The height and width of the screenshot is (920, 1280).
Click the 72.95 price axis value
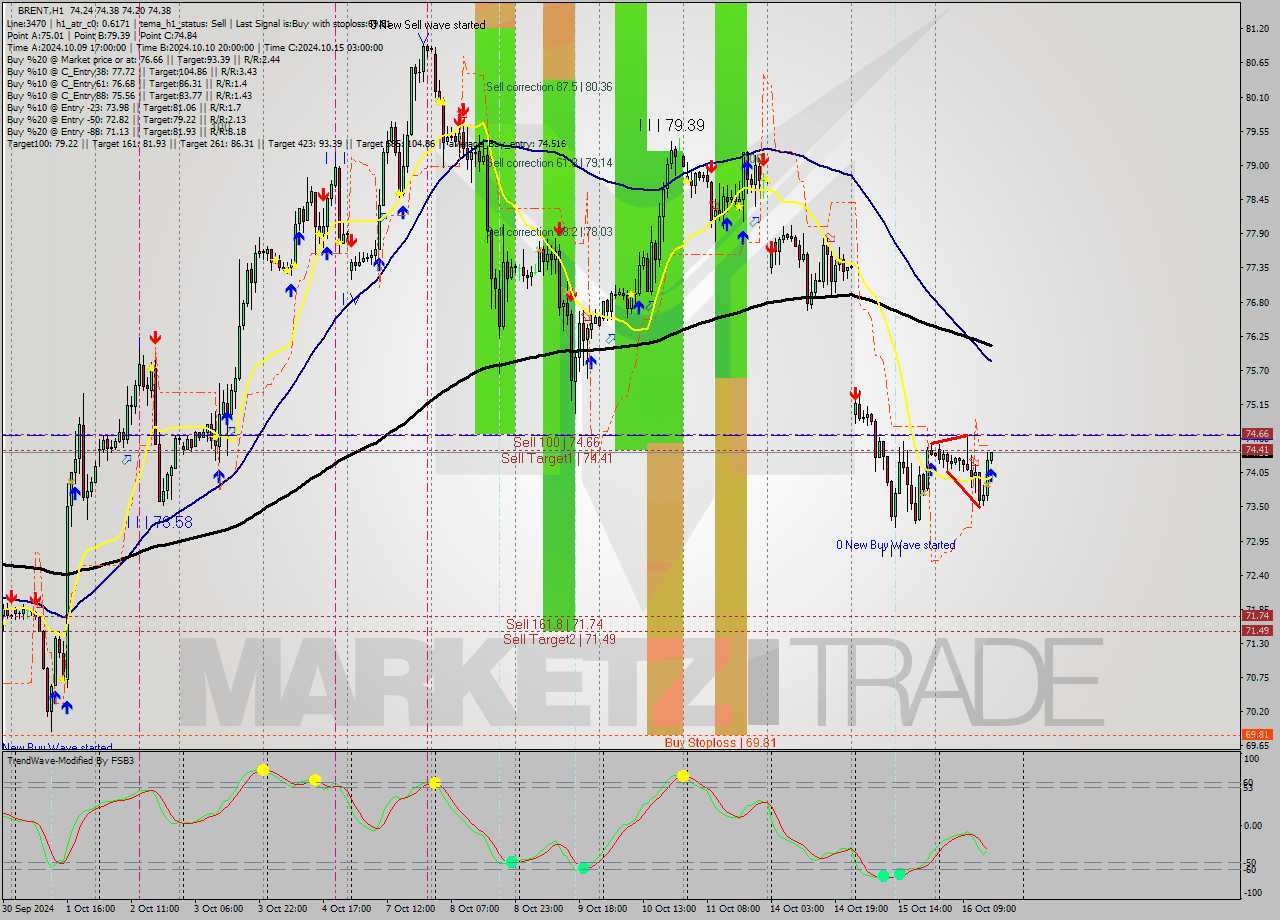[x=1257, y=542]
